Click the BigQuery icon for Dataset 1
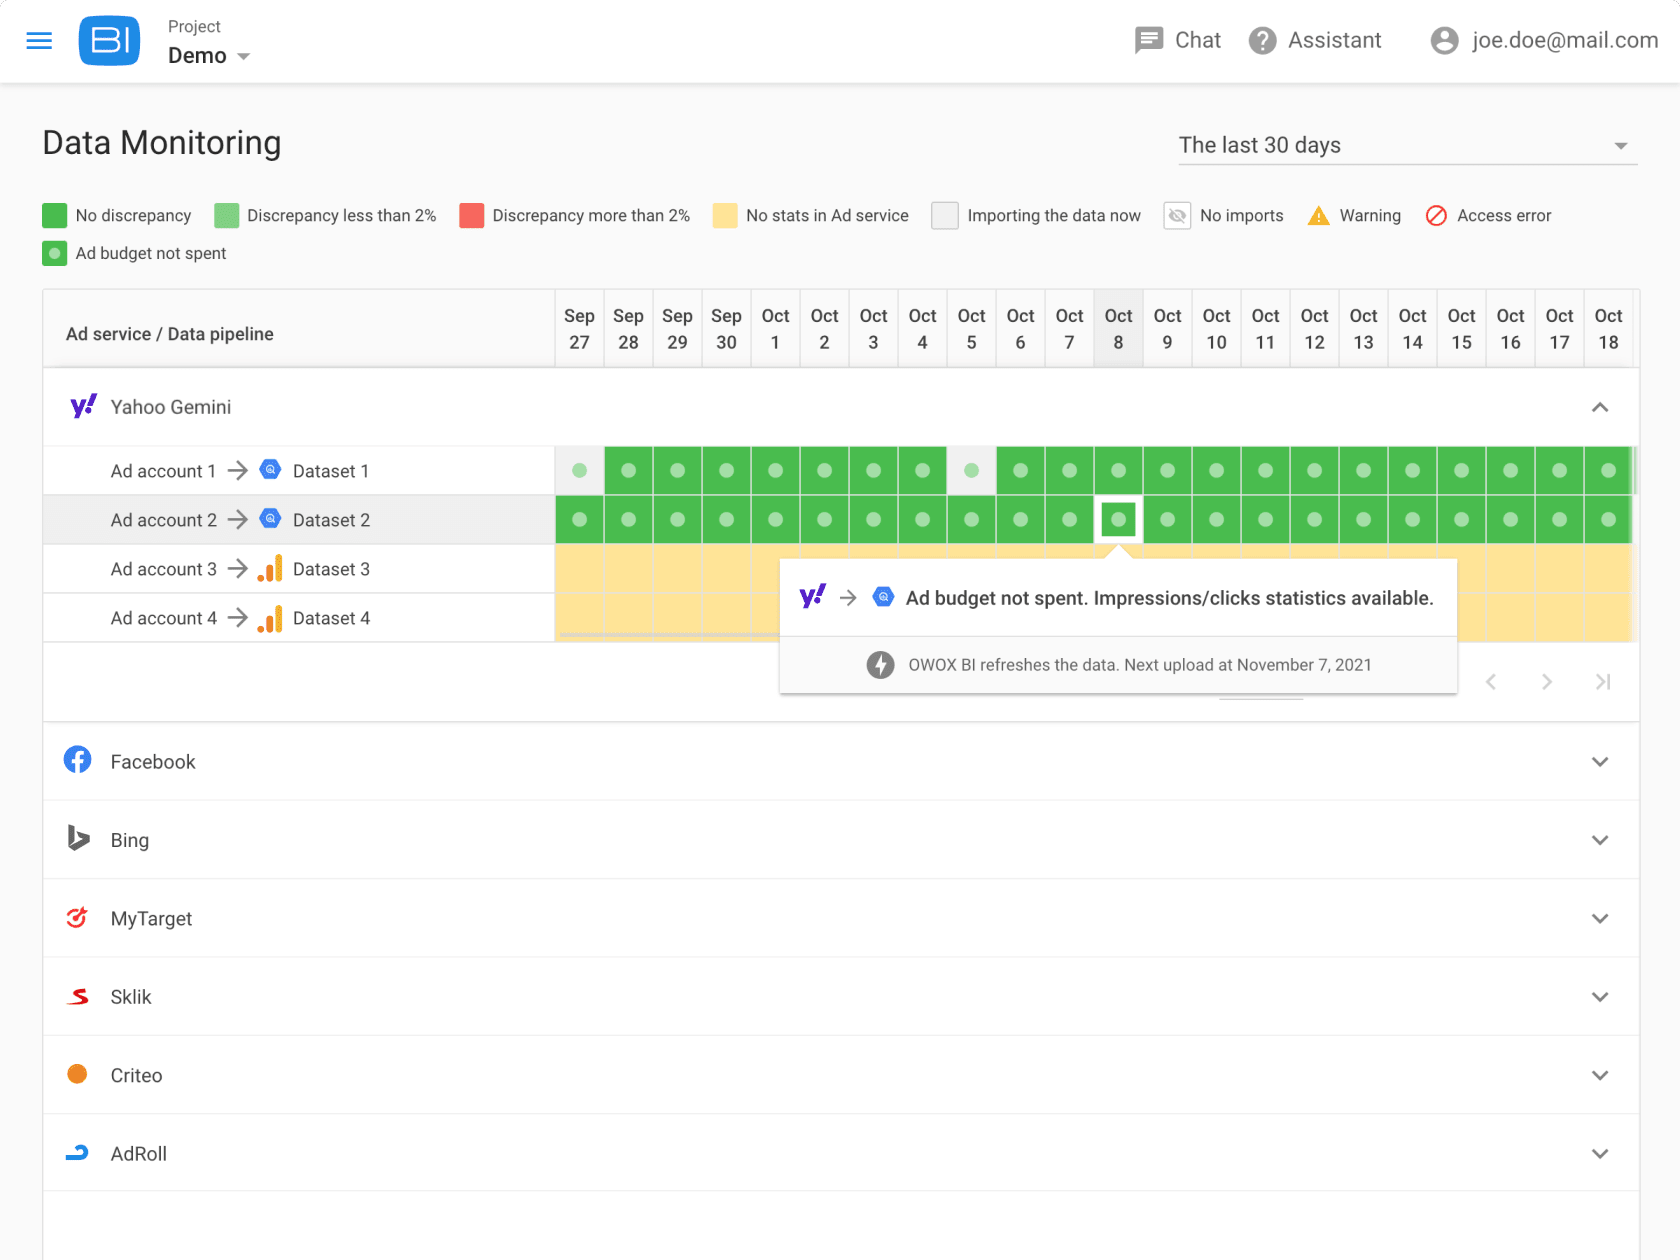This screenshot has height=1260, width=1680. [270, 470]
